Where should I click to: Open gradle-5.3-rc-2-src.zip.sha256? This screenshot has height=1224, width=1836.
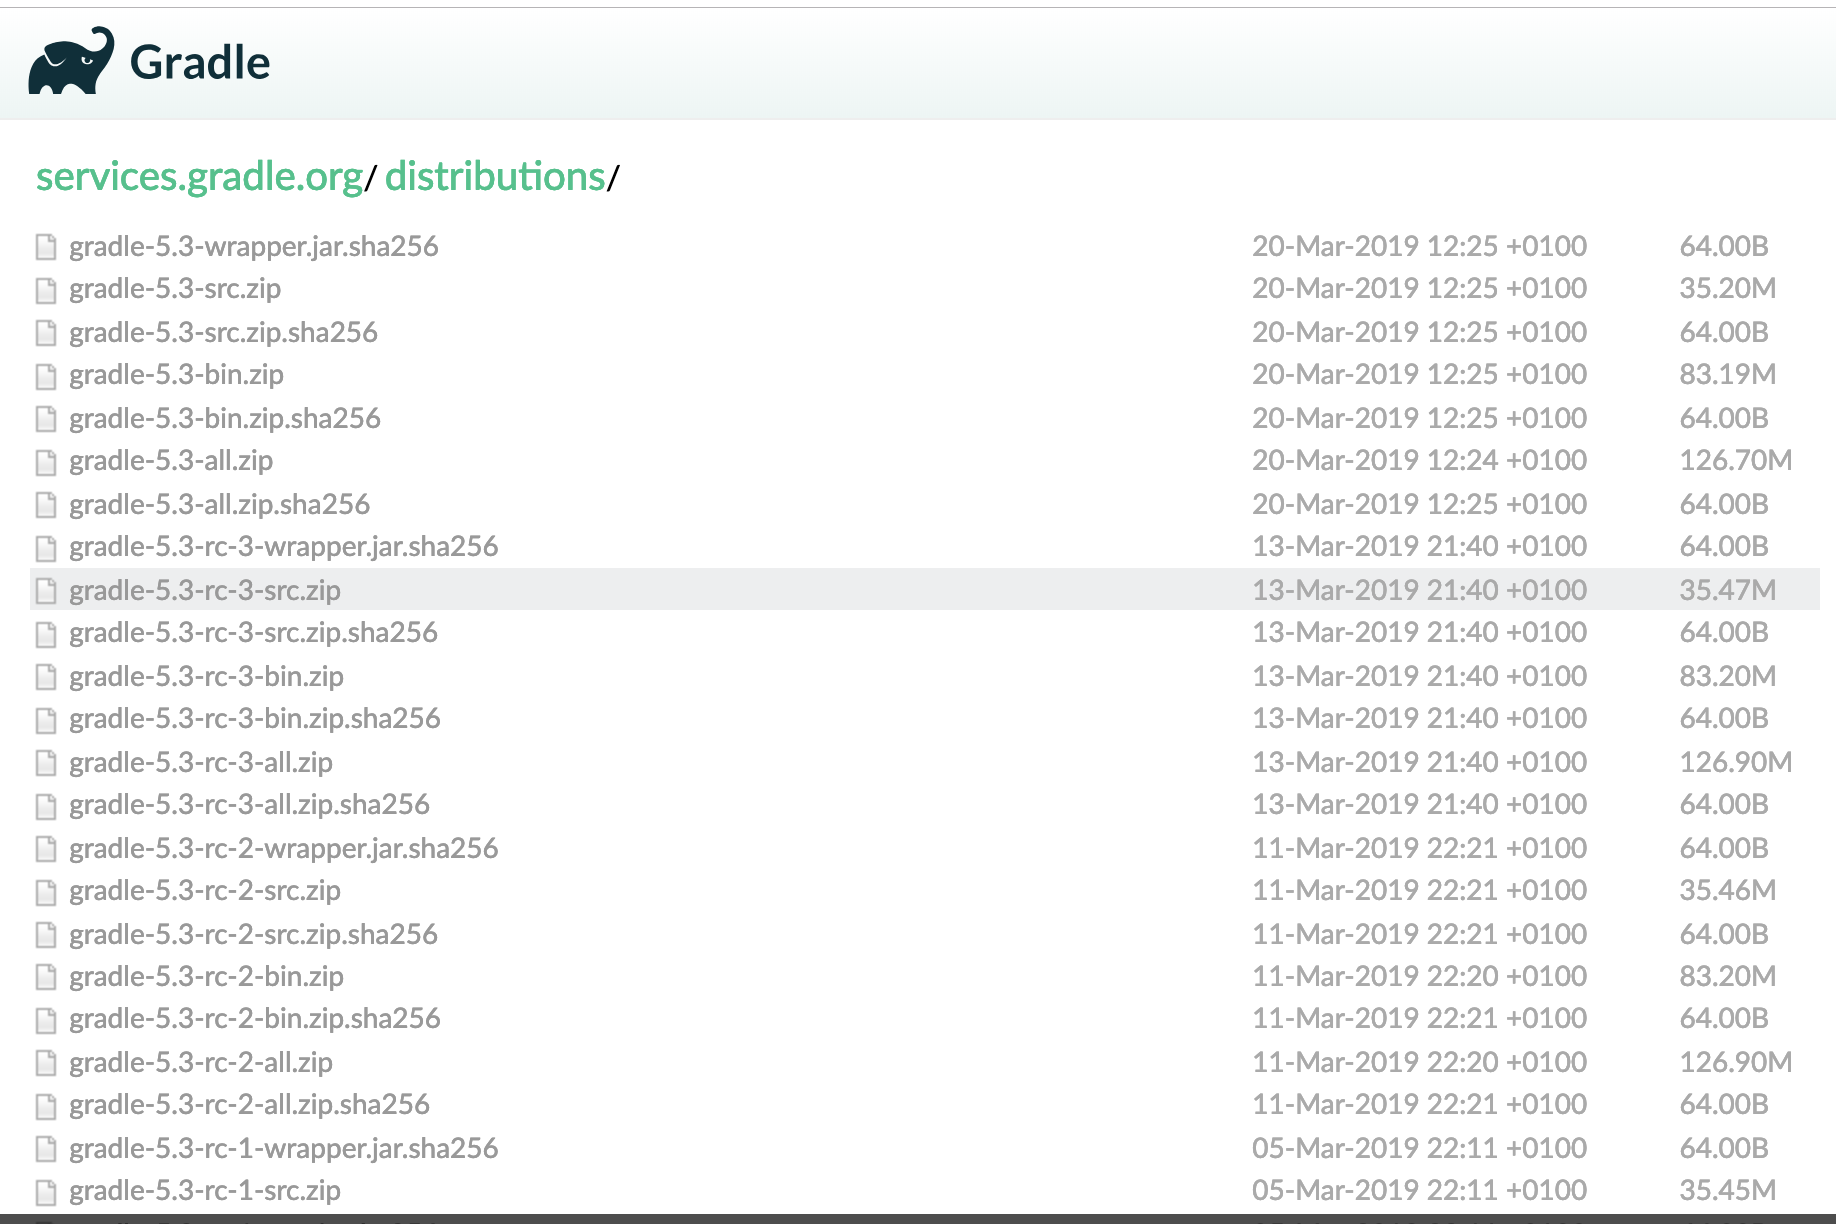click(253, 934)
